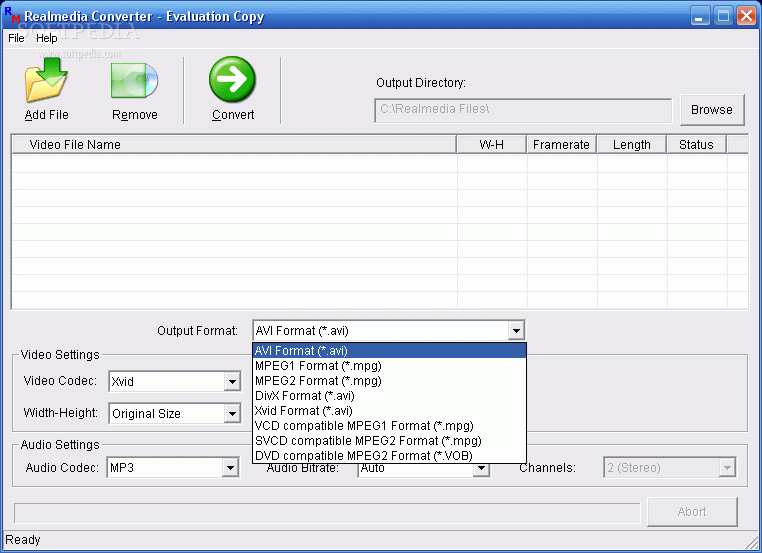Click the window resize grip corner
Image resolution: width=762 pixels, height=553 pixels.
(x=752, y=542)
